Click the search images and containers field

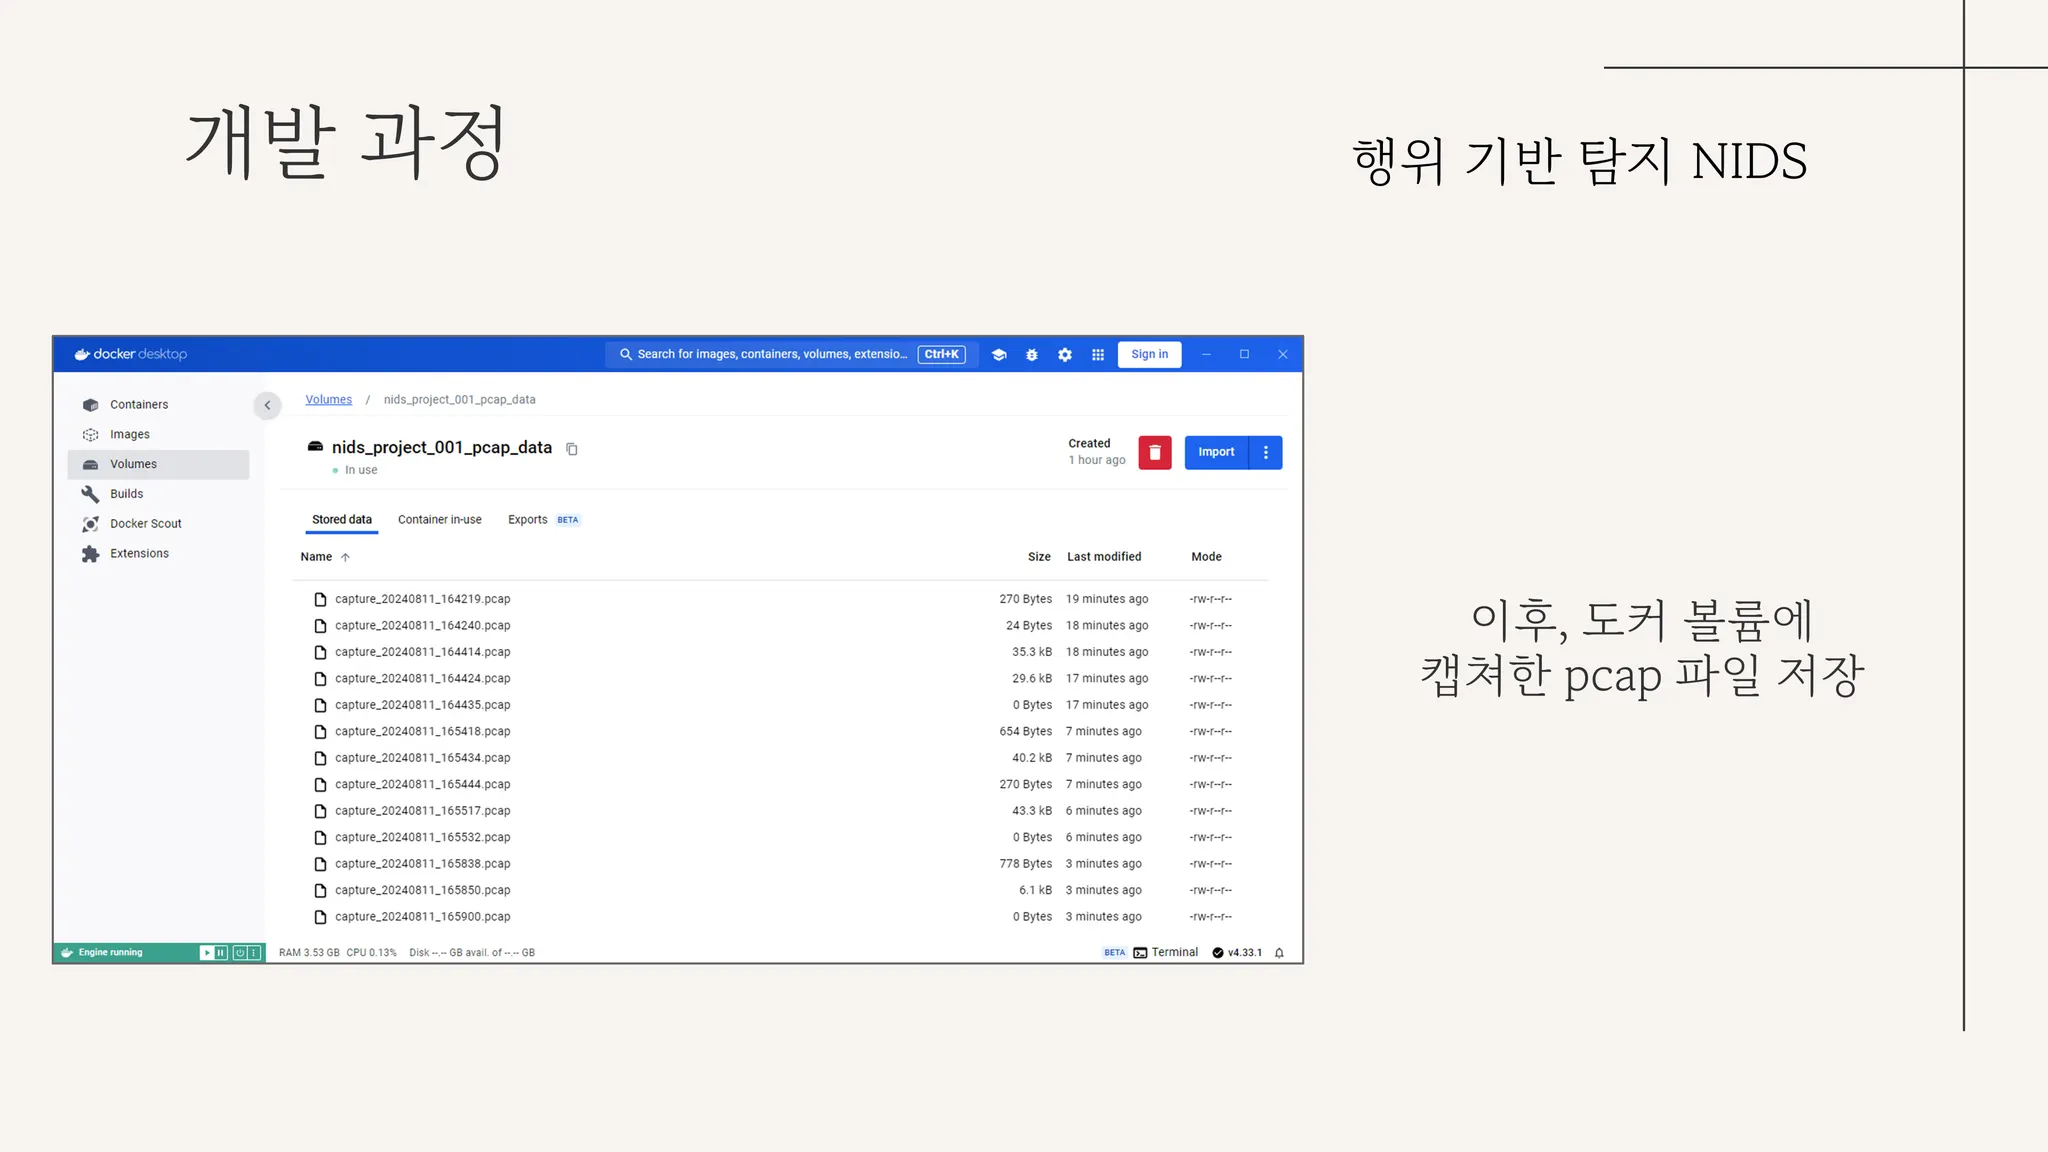pos(770,355)
